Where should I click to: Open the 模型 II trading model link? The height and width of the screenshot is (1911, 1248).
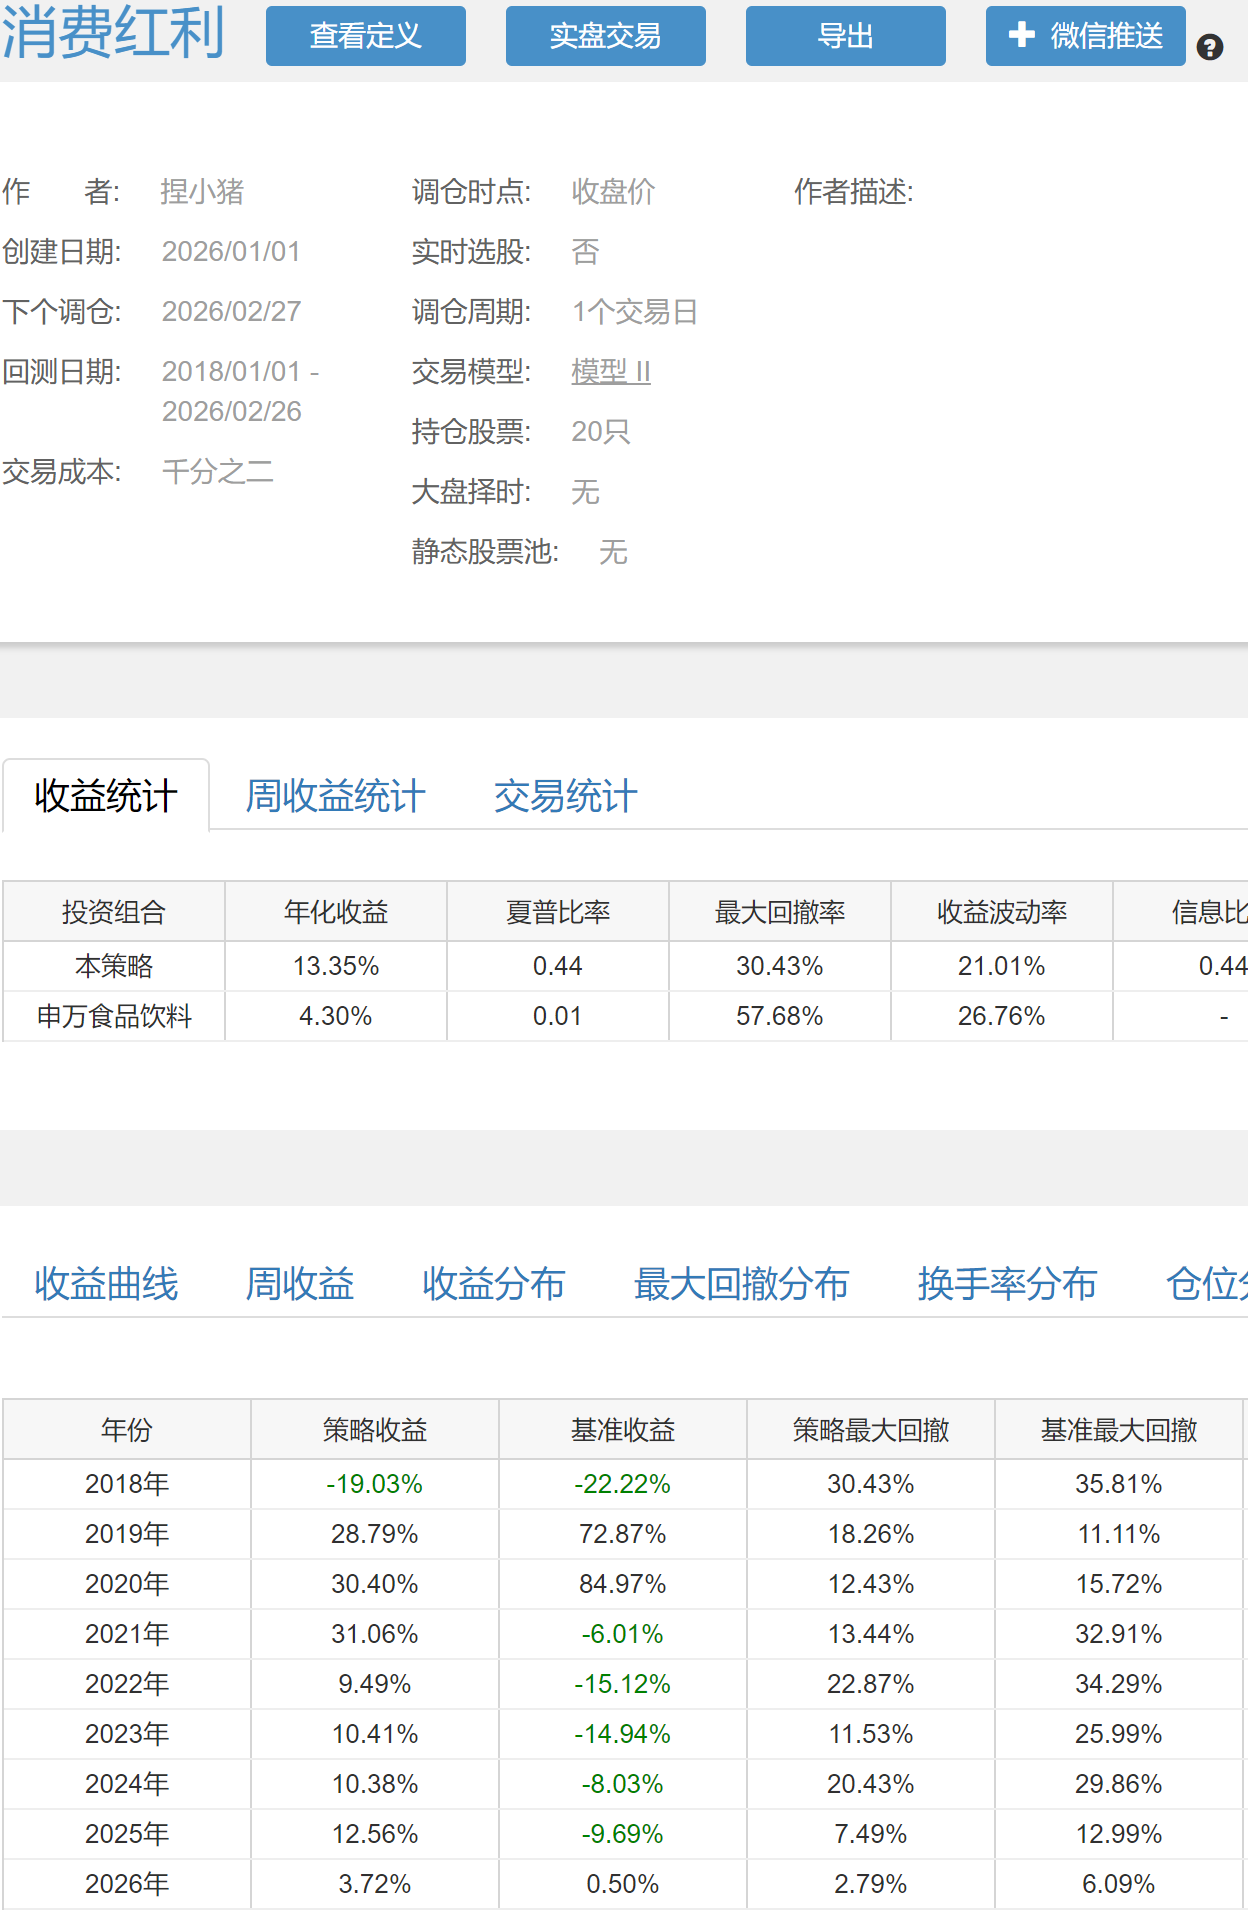click(x=611, y=372)
